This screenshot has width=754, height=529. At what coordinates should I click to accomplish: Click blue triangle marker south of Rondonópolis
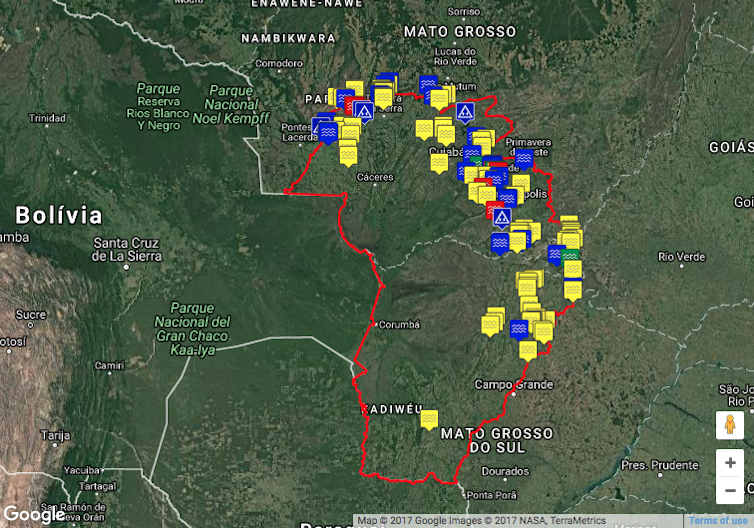click(502, 217)
